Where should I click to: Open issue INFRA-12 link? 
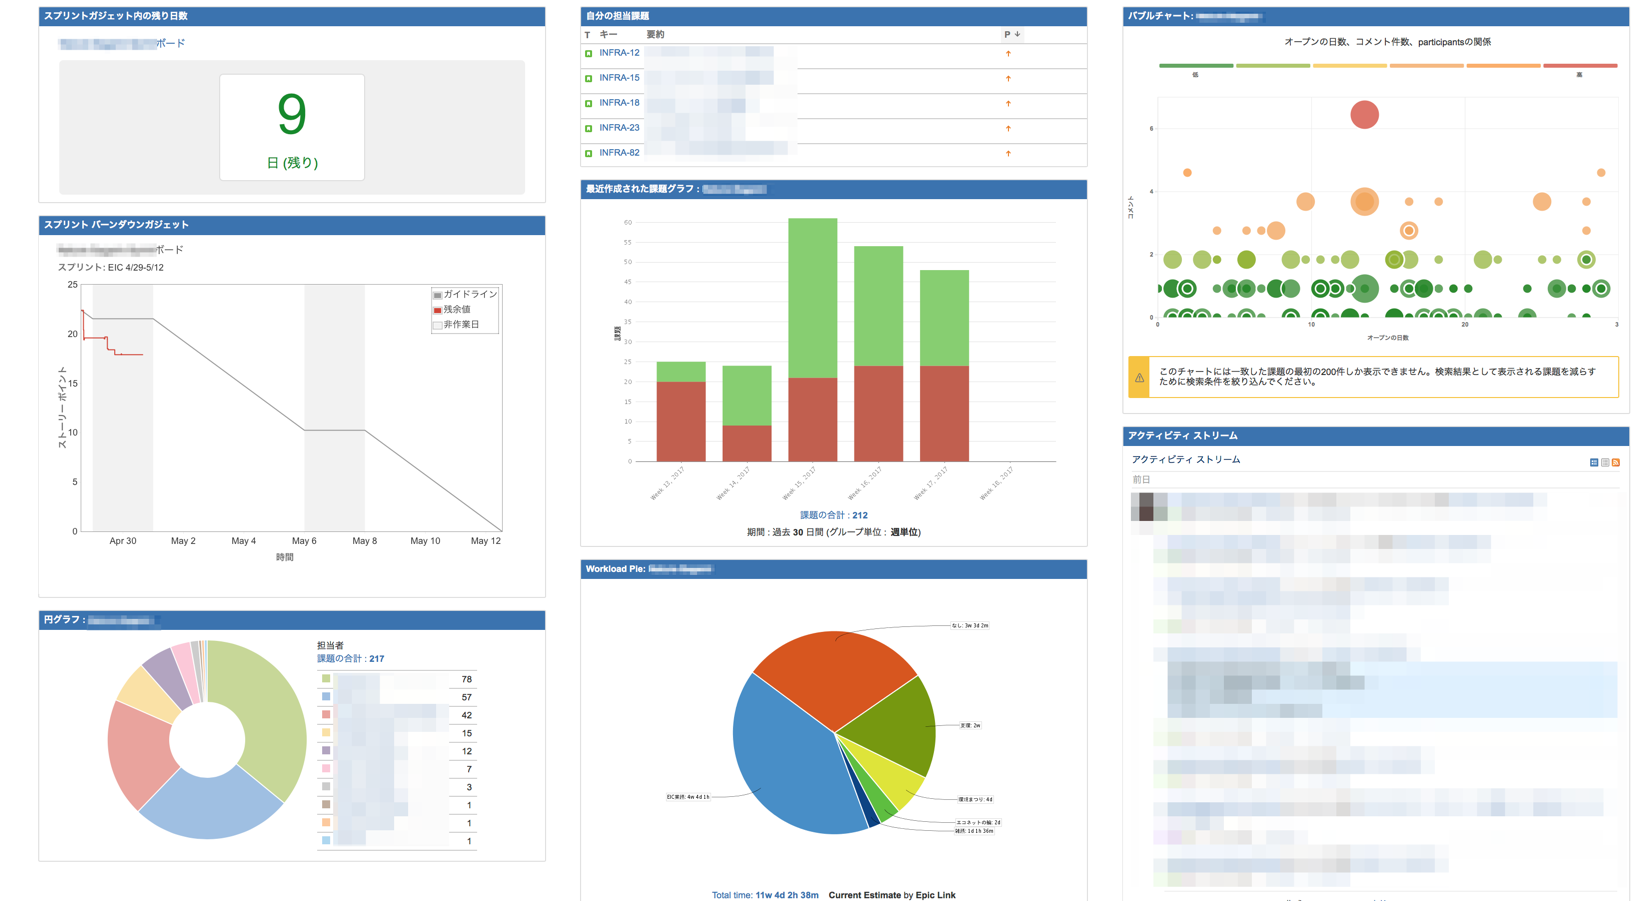tap(619, 53)
